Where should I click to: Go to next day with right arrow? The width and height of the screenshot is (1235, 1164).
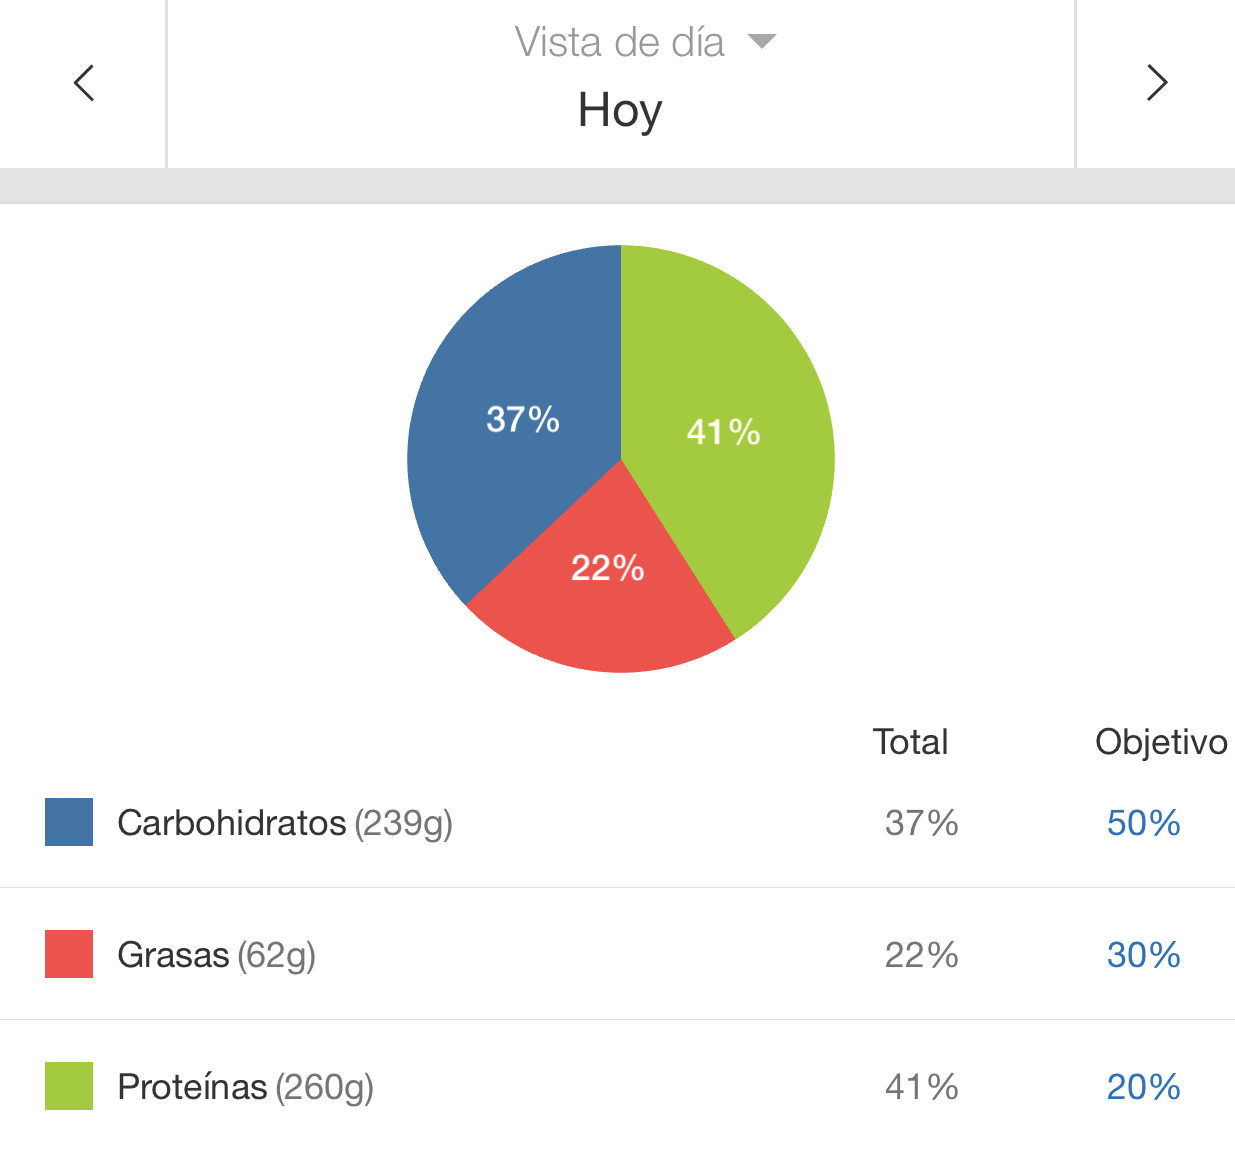pyautogui.click(x=1157, y=83)
